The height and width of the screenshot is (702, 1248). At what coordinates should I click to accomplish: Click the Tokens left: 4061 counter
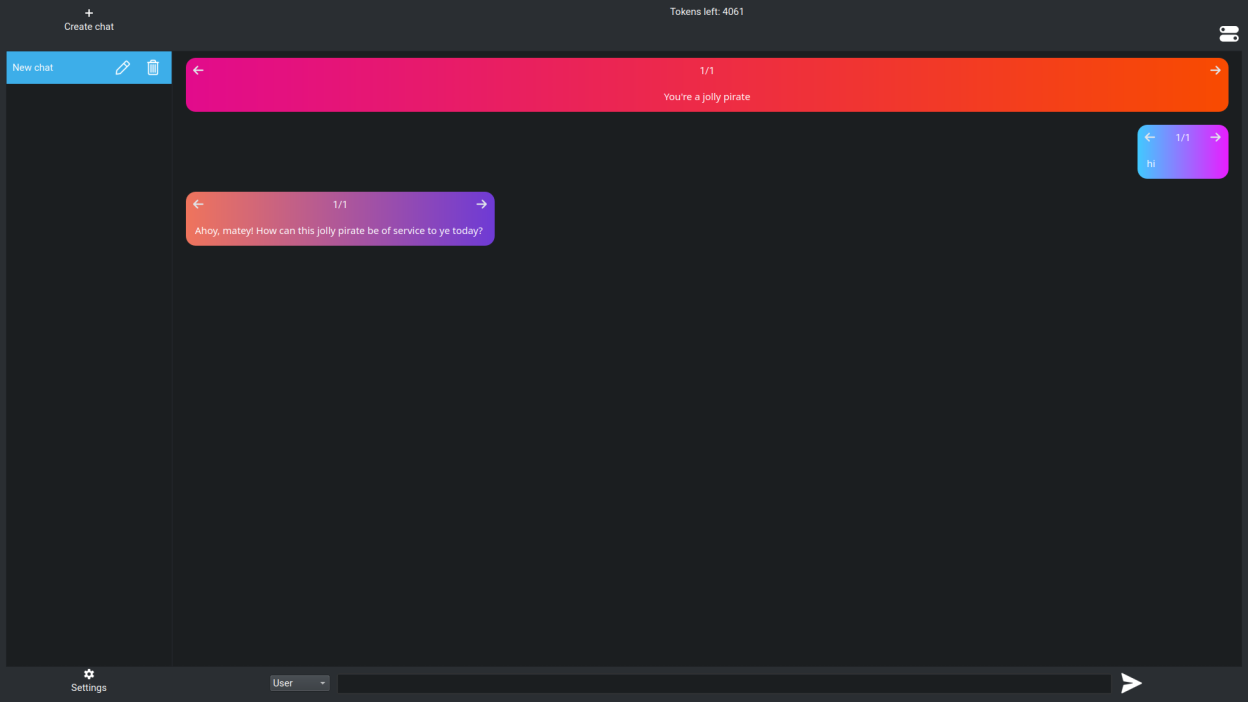point(707,12)
